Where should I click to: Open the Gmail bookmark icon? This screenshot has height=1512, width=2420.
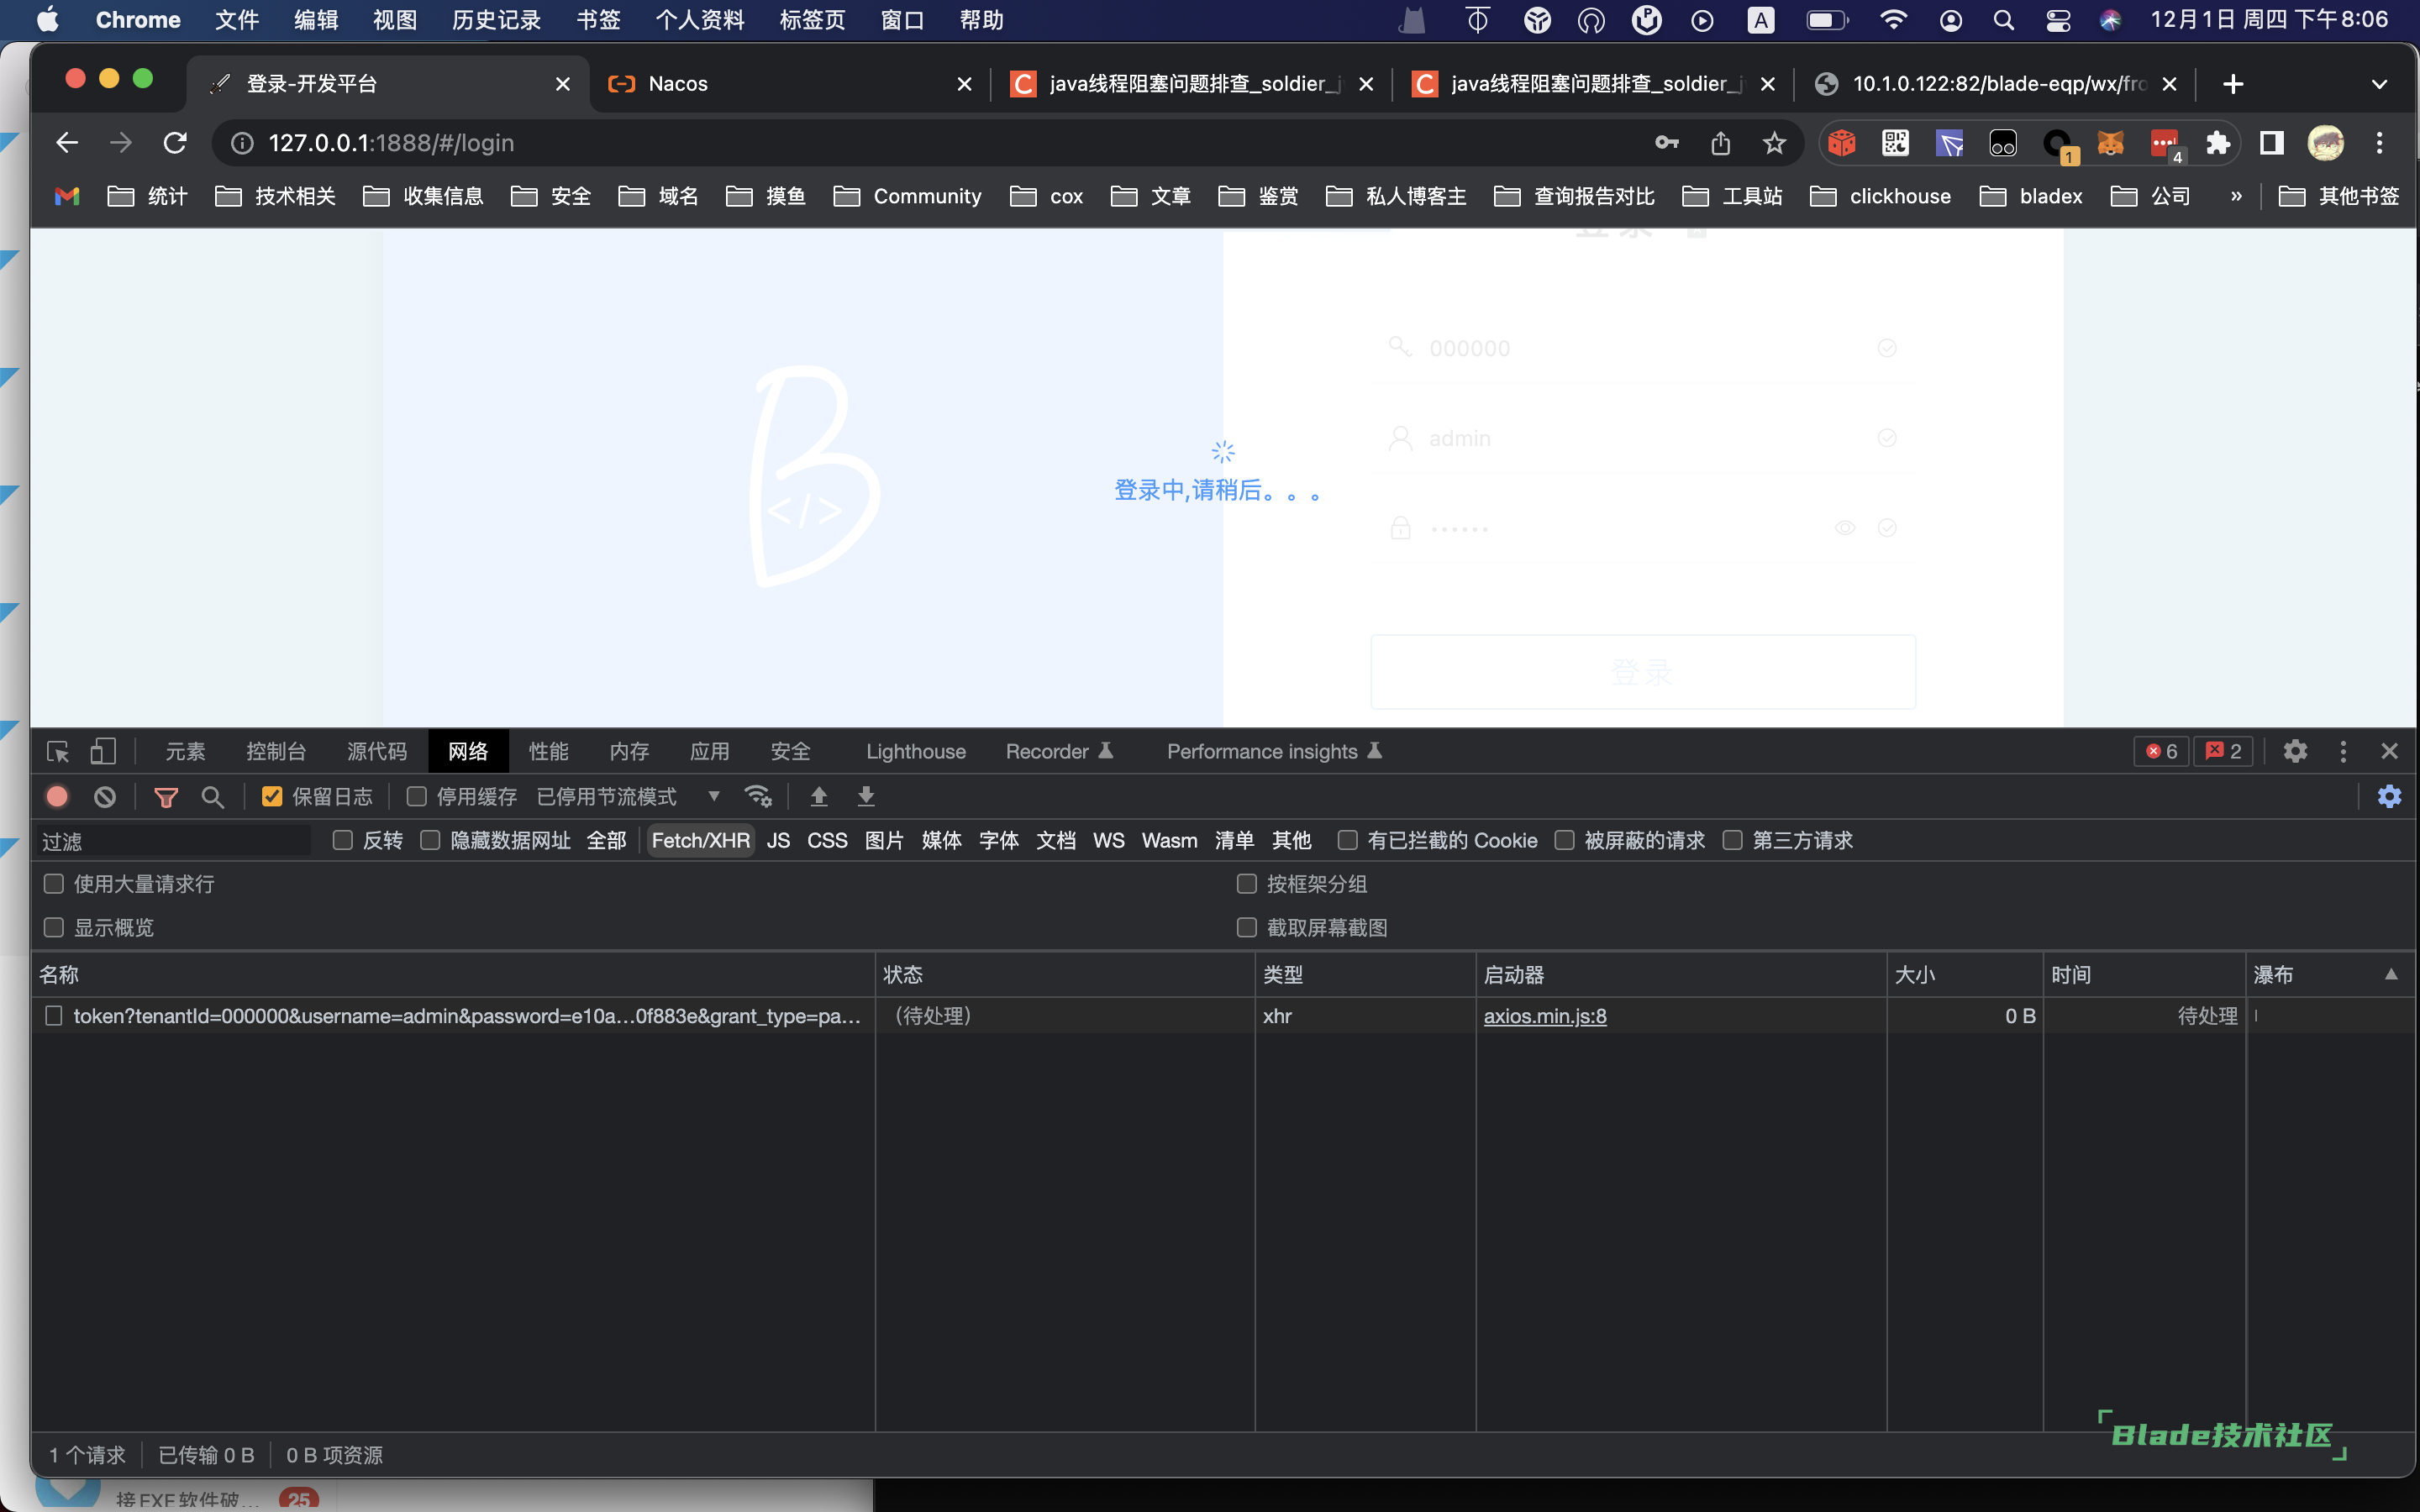pyautogui.click(x=67, y=196)
